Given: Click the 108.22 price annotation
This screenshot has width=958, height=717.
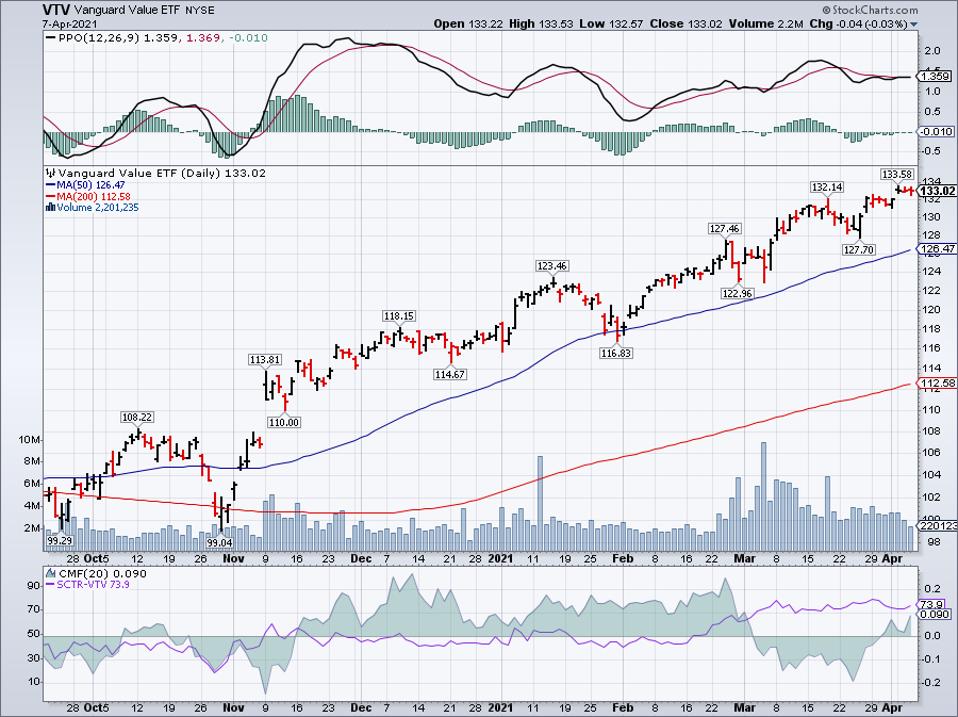Looking at the screenshot, I should click(137, 417).
